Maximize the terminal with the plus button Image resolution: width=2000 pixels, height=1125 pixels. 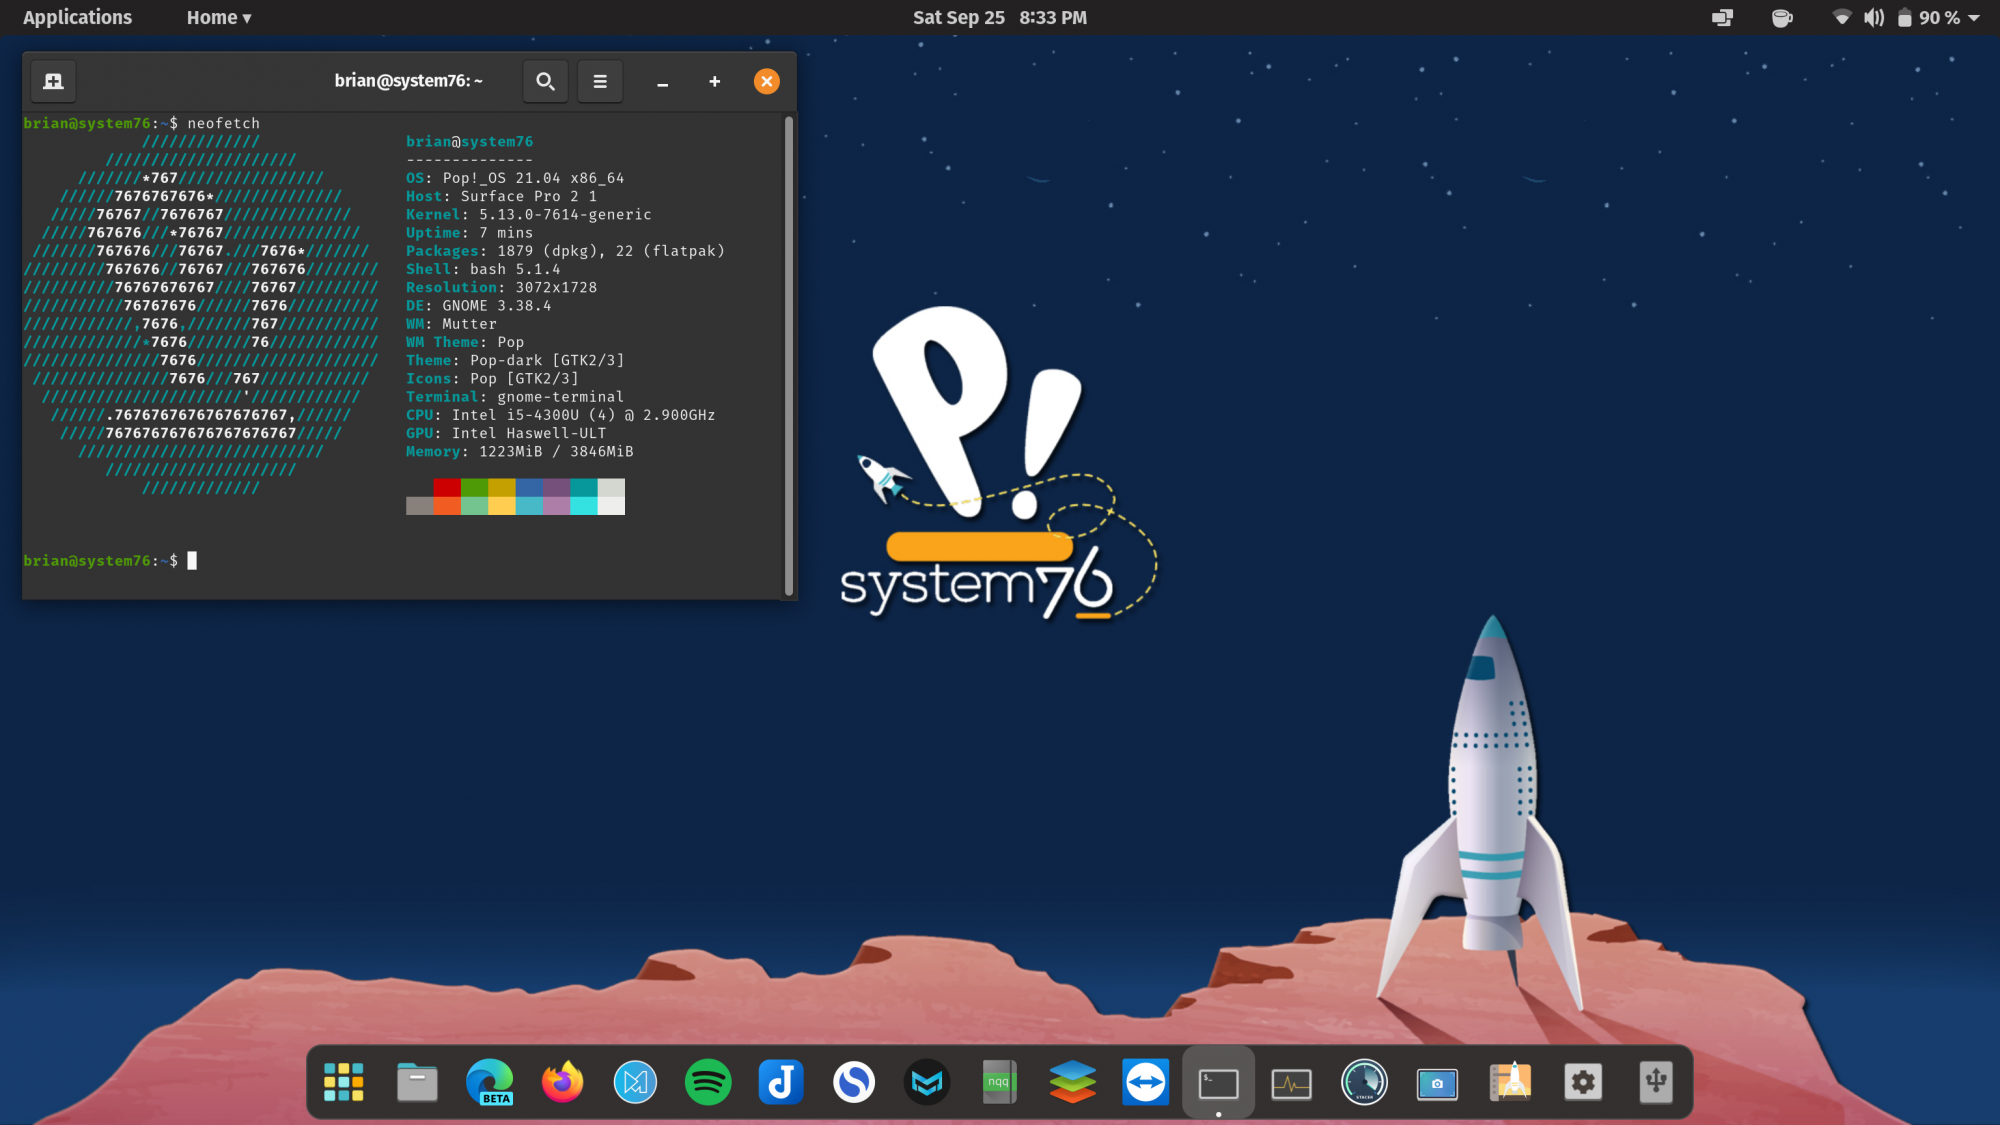714,82
